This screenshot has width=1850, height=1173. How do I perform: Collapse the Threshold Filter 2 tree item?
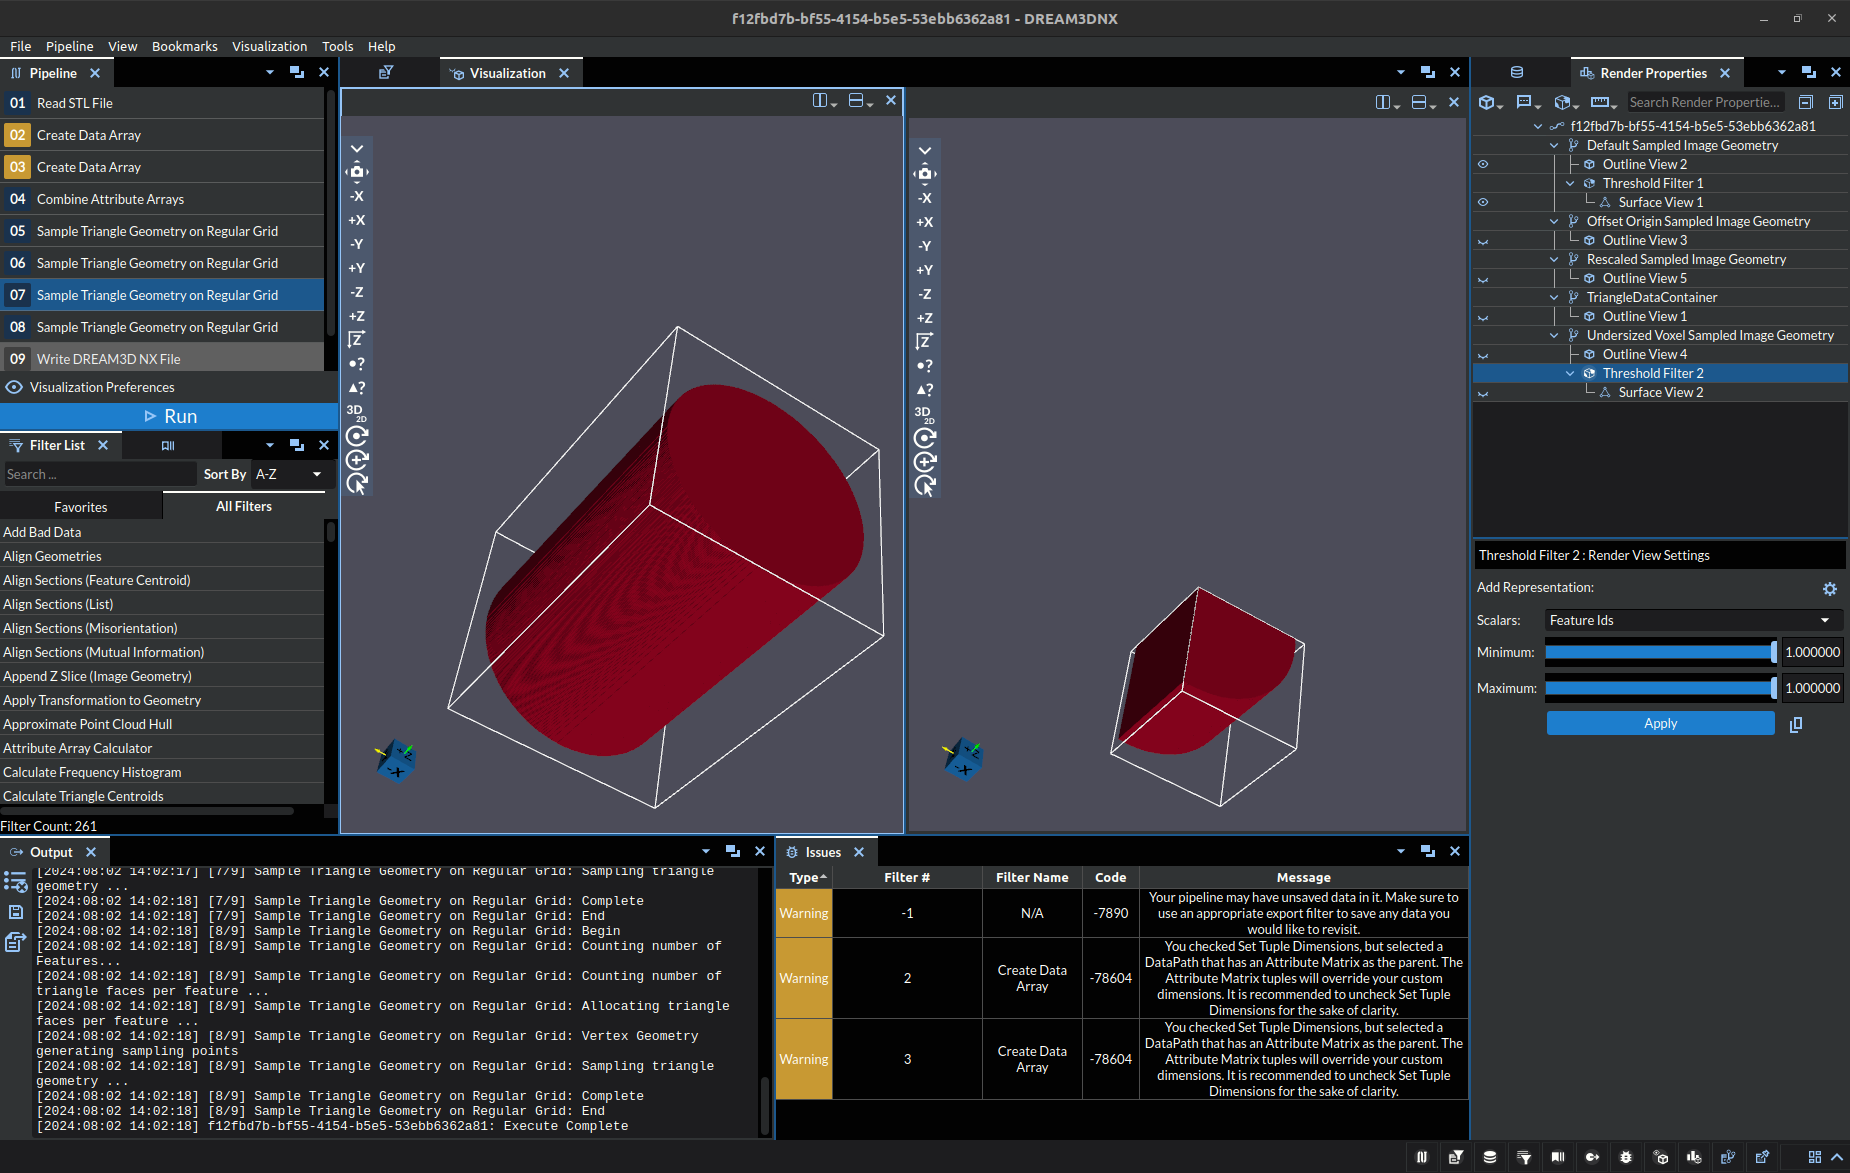1570,373
